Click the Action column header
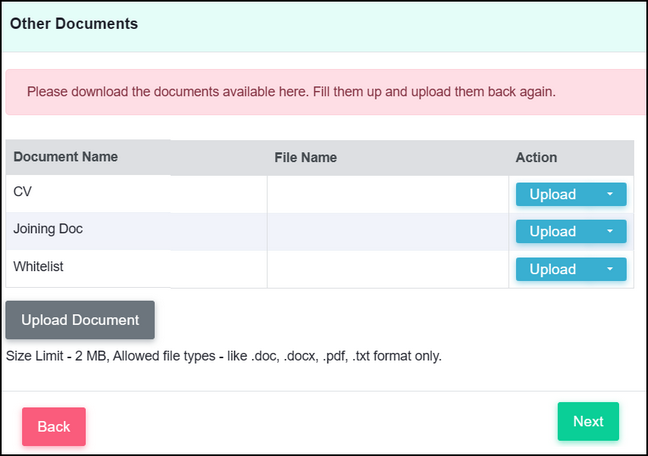Viewport: 648px width, 456px height. 536,158
